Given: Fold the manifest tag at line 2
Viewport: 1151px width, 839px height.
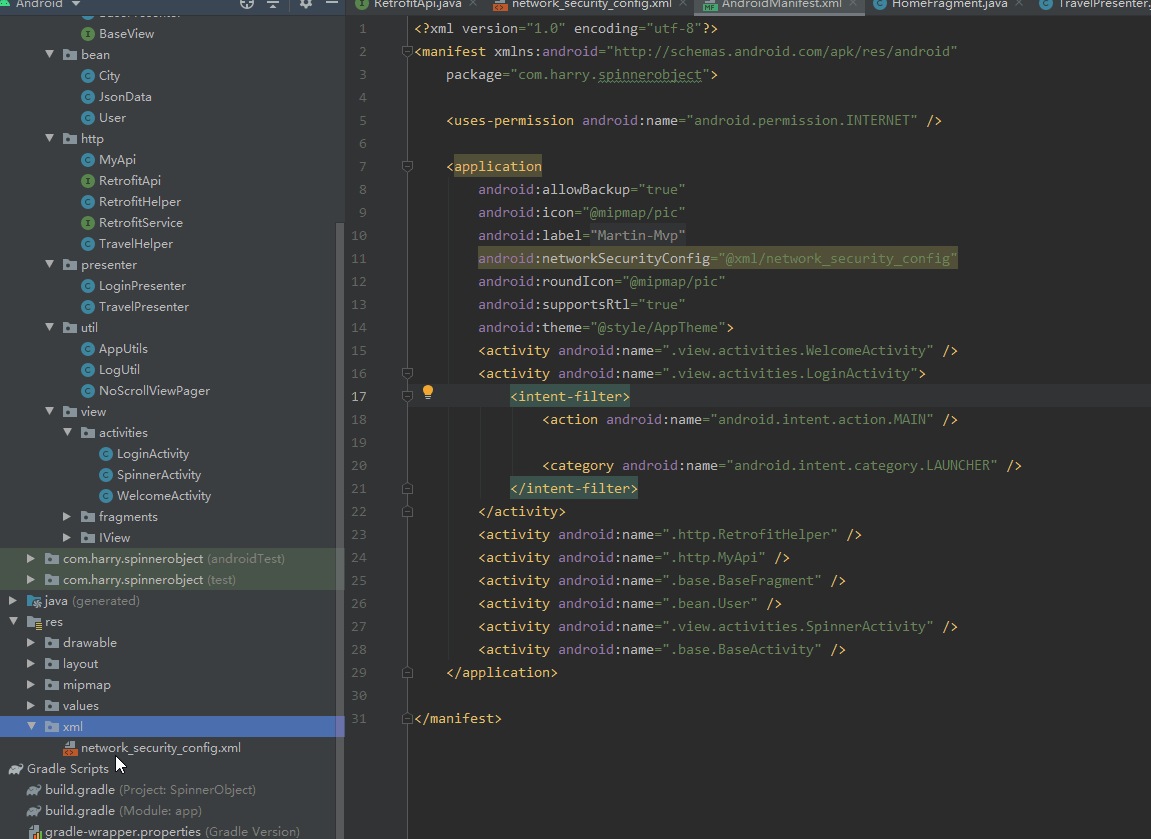Looking at the screenshot, I should point(407,51).
